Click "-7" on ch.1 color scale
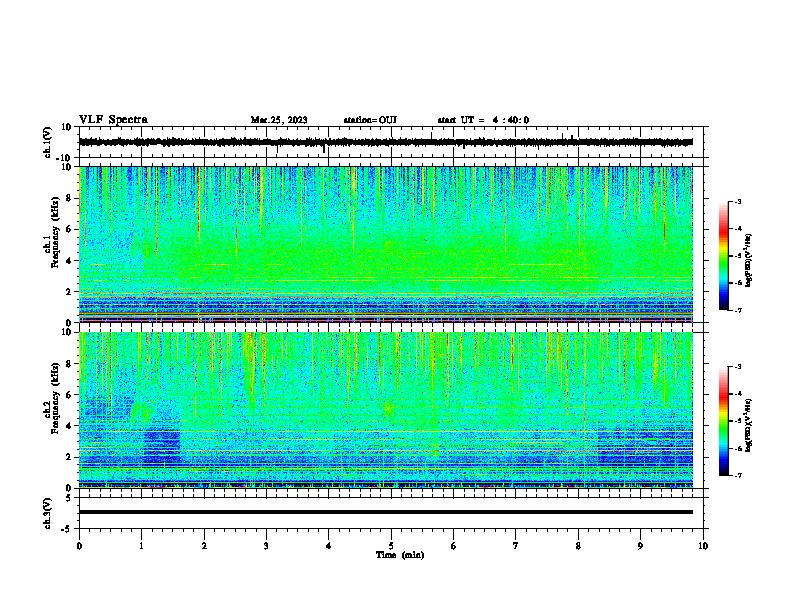 [x=737, y=310]
